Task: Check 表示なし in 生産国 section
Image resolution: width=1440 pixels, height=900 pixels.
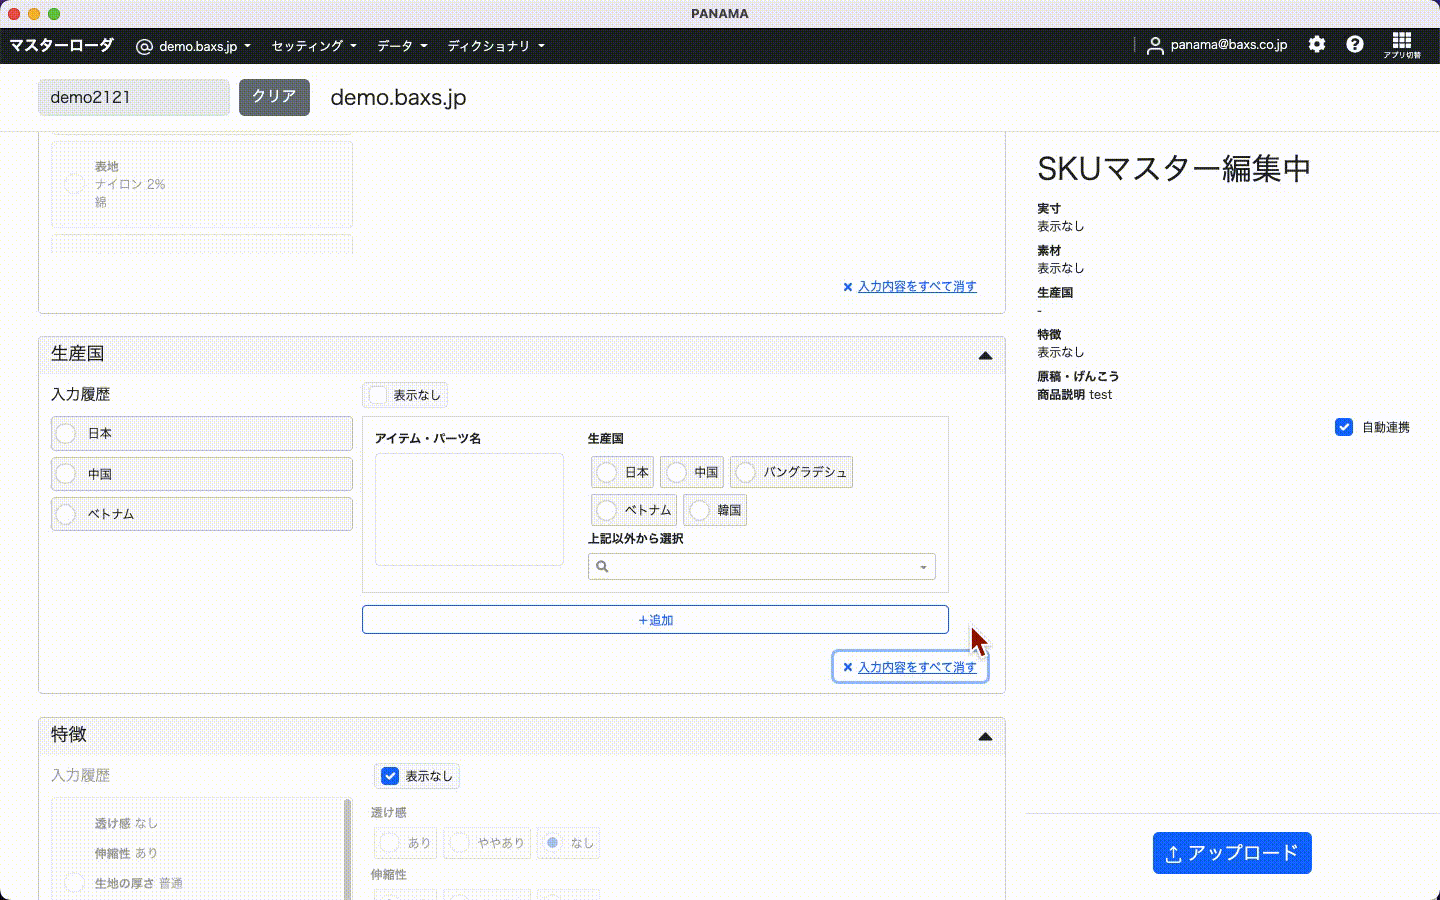Action: click(378, 395)
